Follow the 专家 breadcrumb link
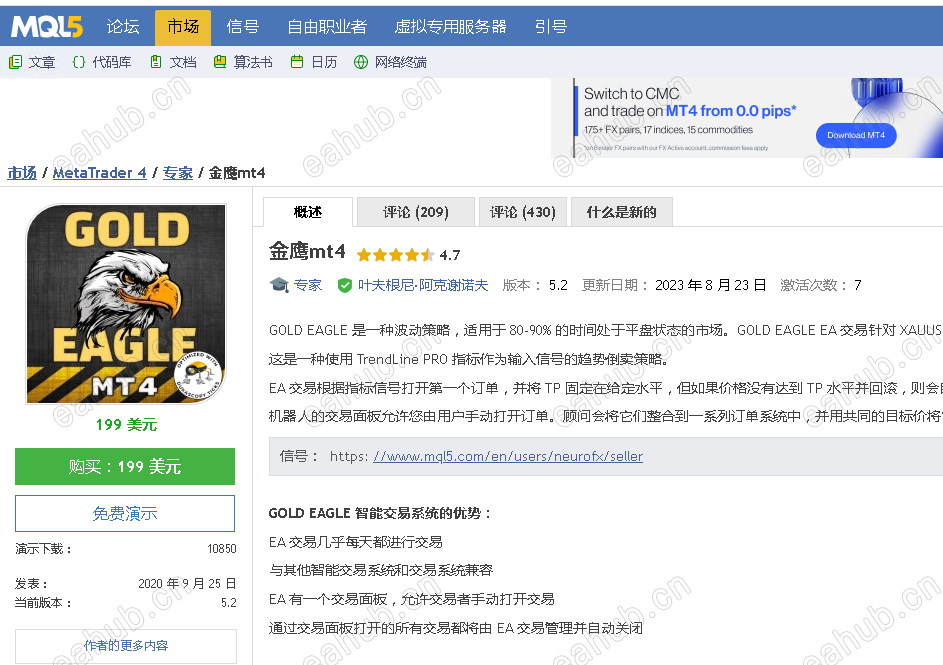Image resolution: width=943 pixels, height=665 pixels. tap(178, 173)
